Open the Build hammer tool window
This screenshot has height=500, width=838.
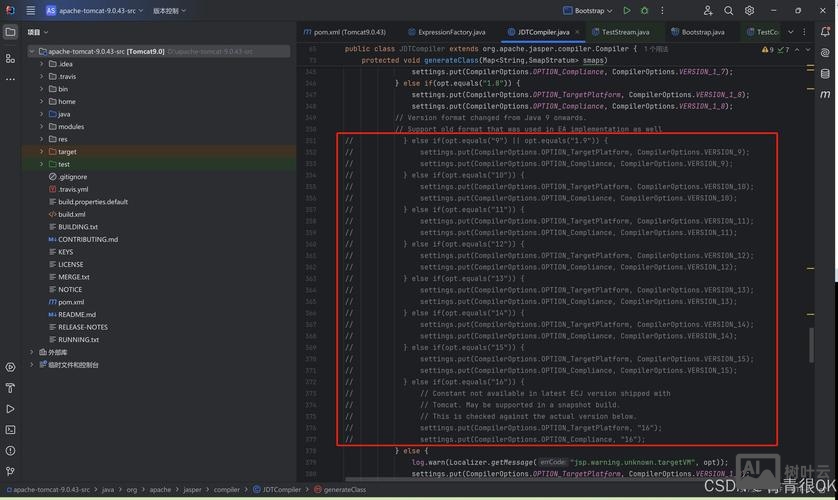pyautogui.click(x=10, y=388)
